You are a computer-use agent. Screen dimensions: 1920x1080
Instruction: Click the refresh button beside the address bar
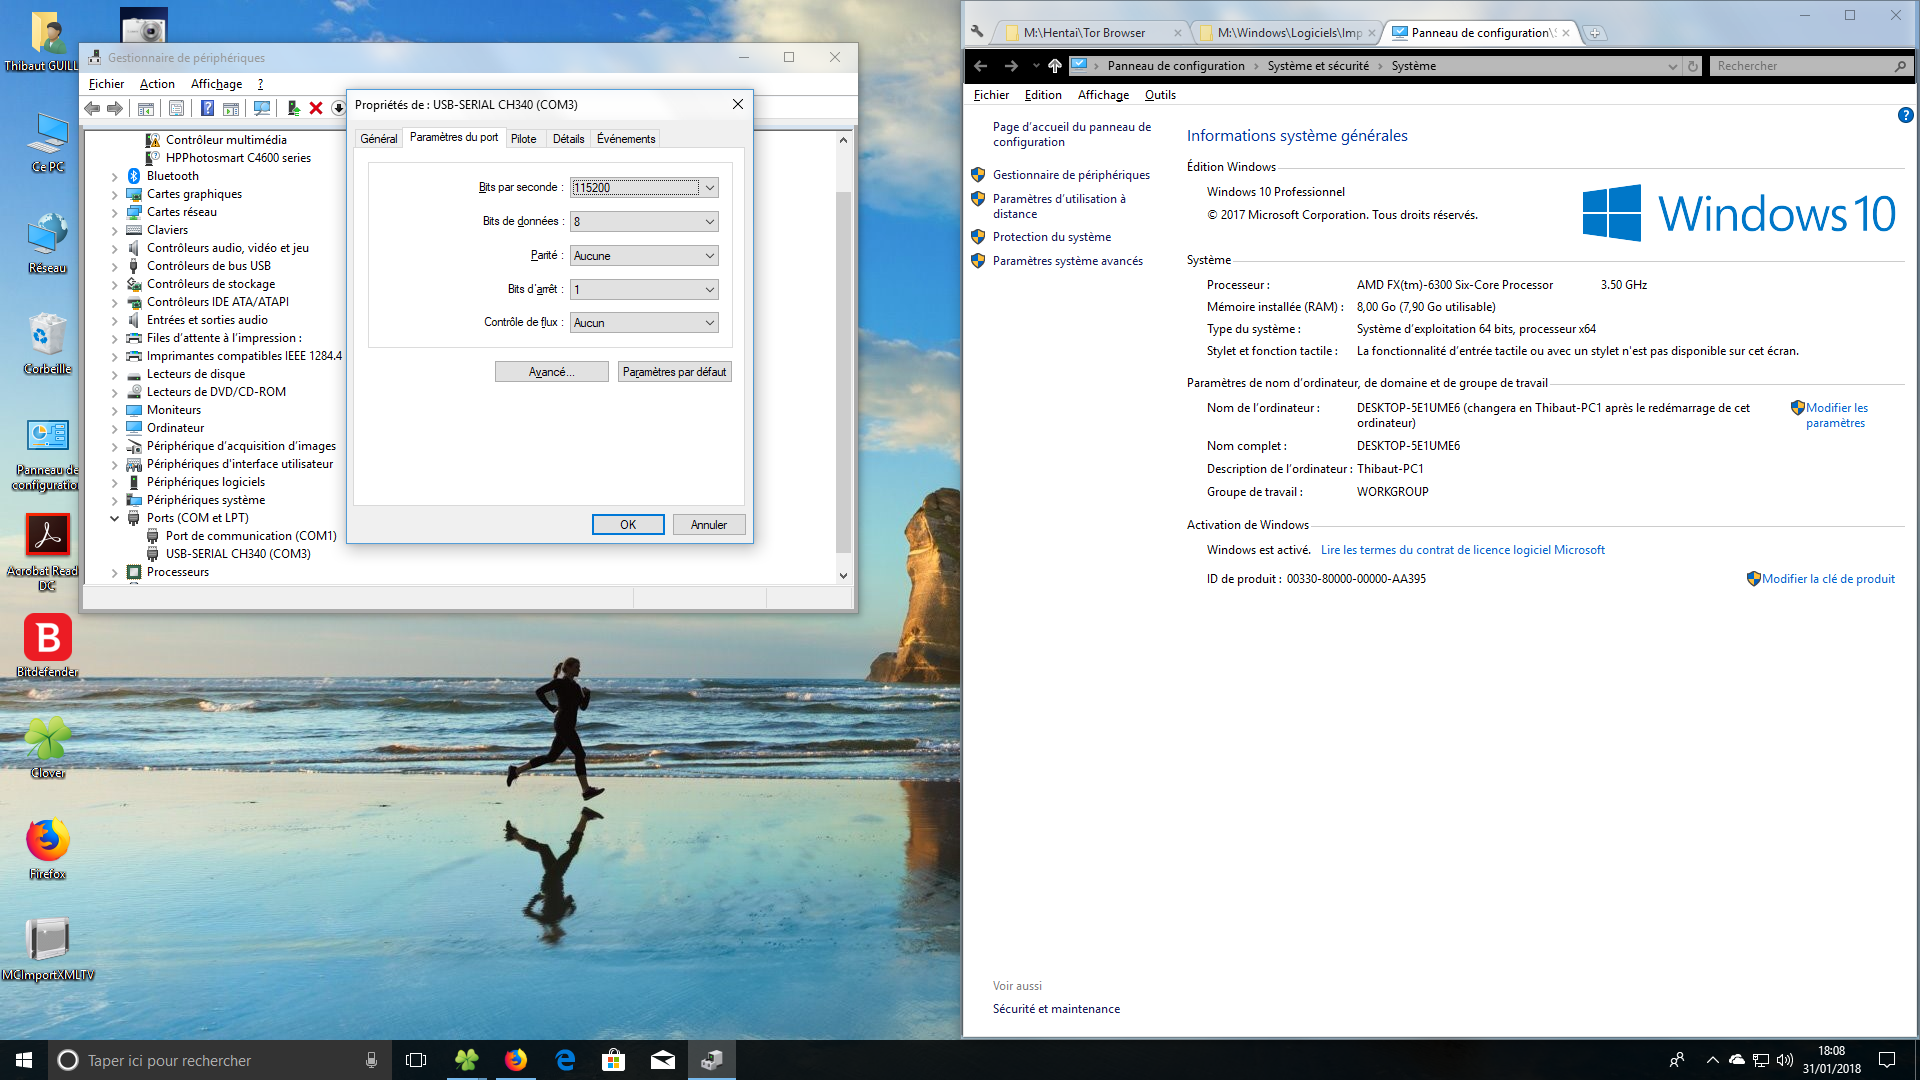[x=1693, y=66]
